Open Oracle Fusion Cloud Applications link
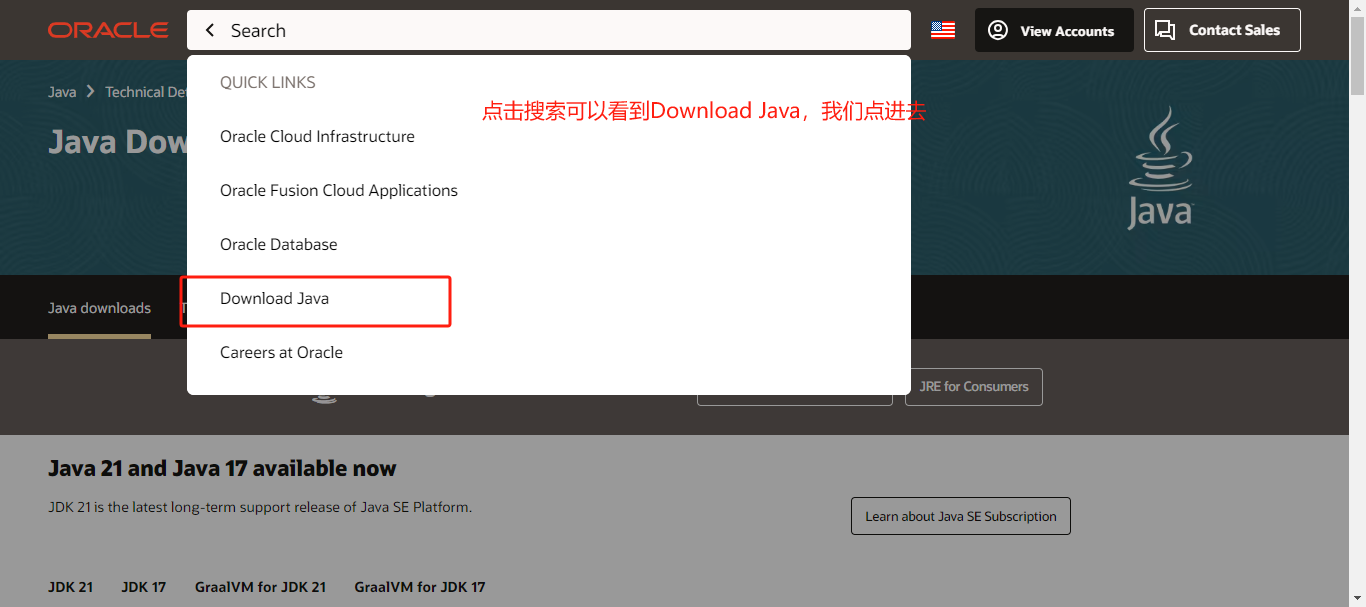The height and width of the screenshot is (607, 1366). [339, 190]
